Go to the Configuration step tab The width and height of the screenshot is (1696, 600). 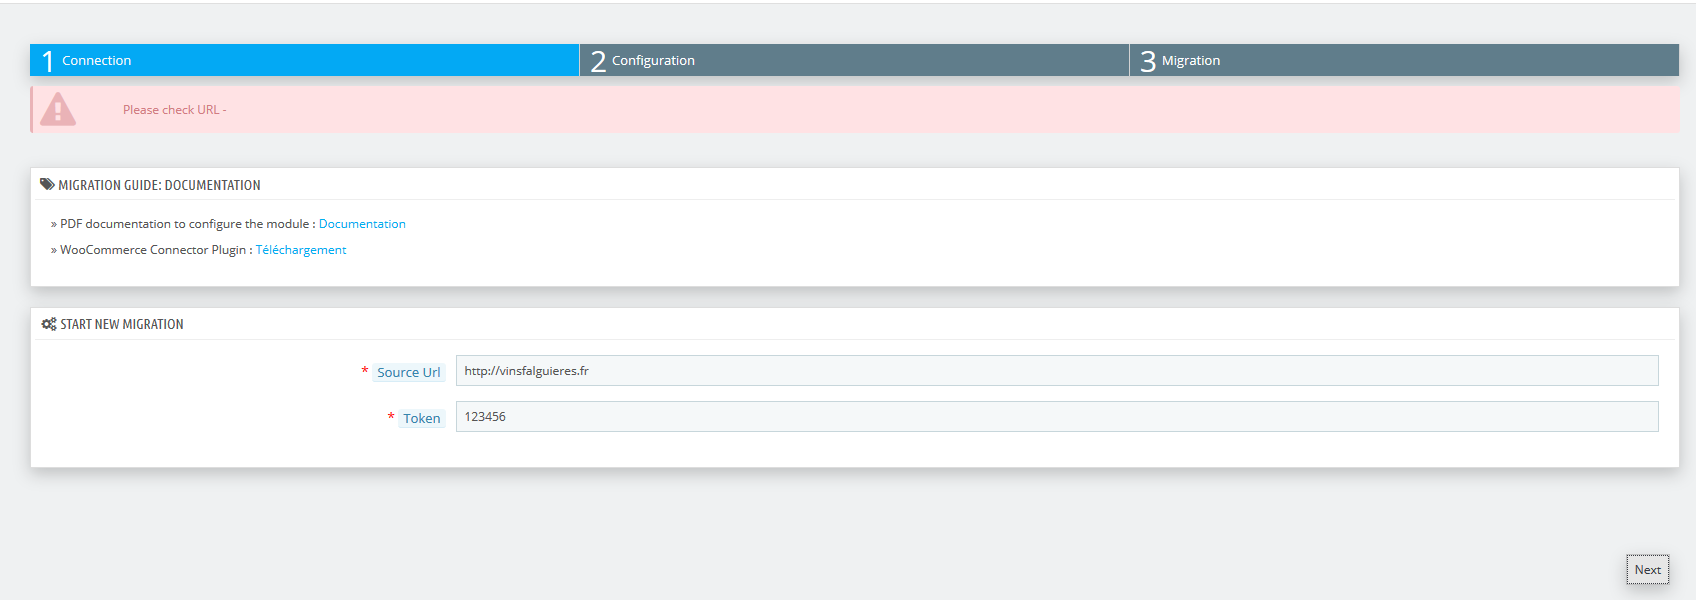(854, 60)
